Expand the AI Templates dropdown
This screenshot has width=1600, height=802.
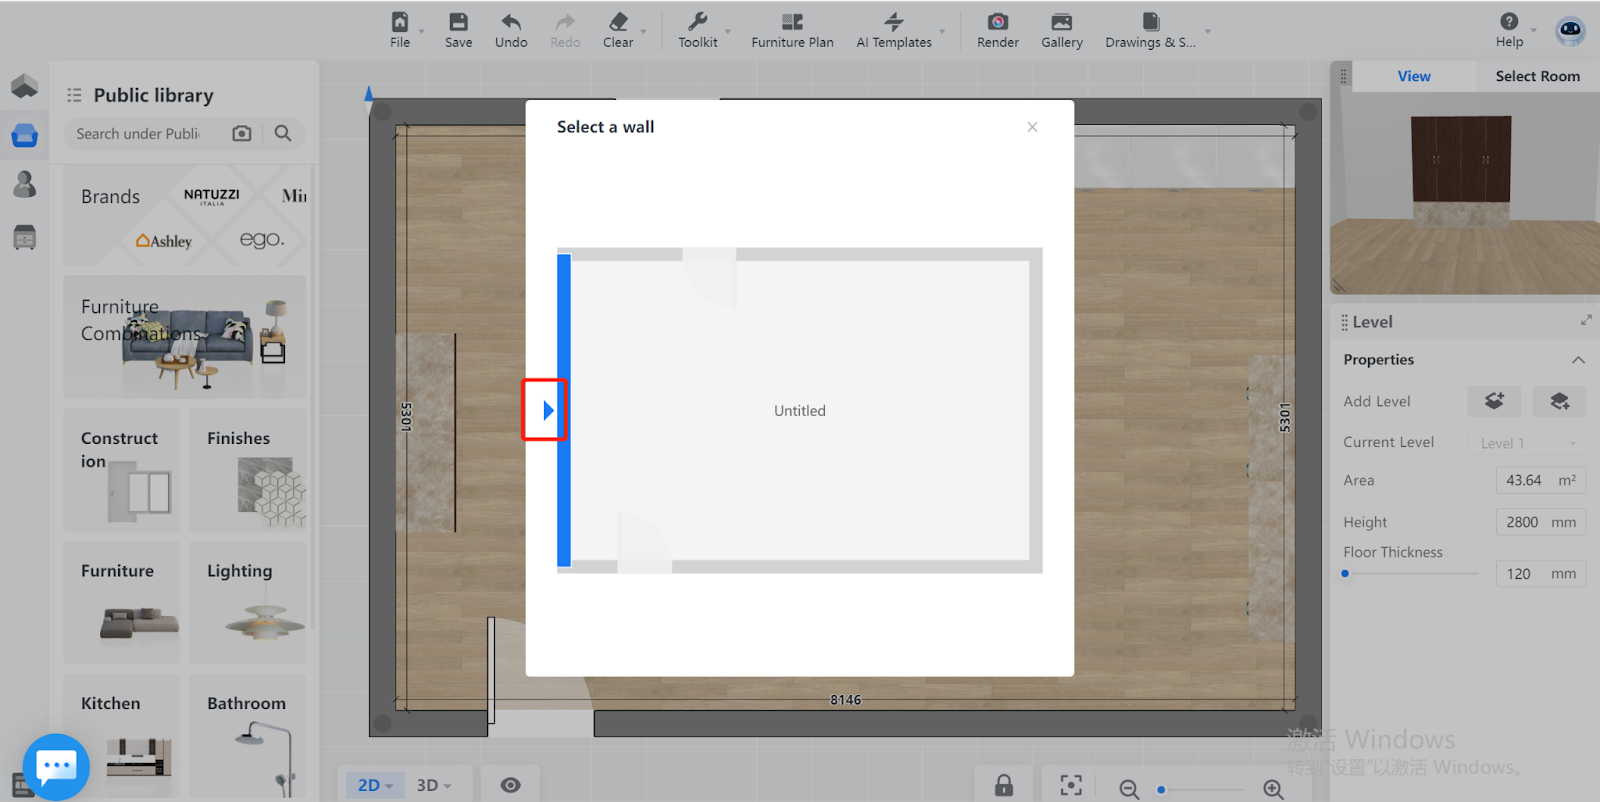[x=942, y=32]
